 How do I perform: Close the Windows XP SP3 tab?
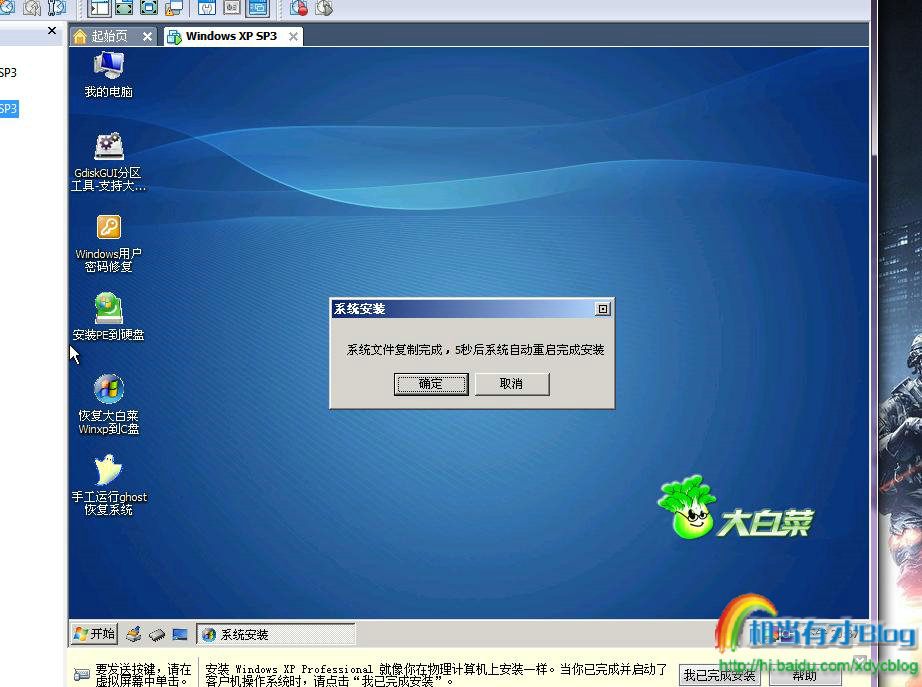pyautogui.click(x=293, y=37)
